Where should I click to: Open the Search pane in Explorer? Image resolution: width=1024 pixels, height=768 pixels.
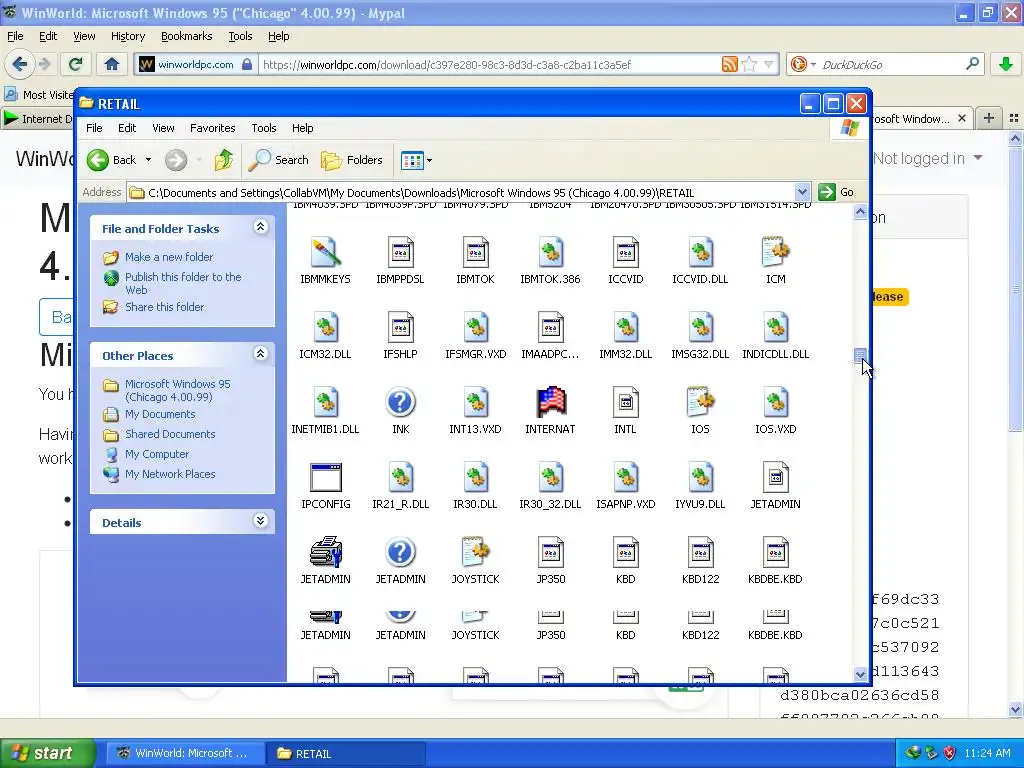[278, 160]
